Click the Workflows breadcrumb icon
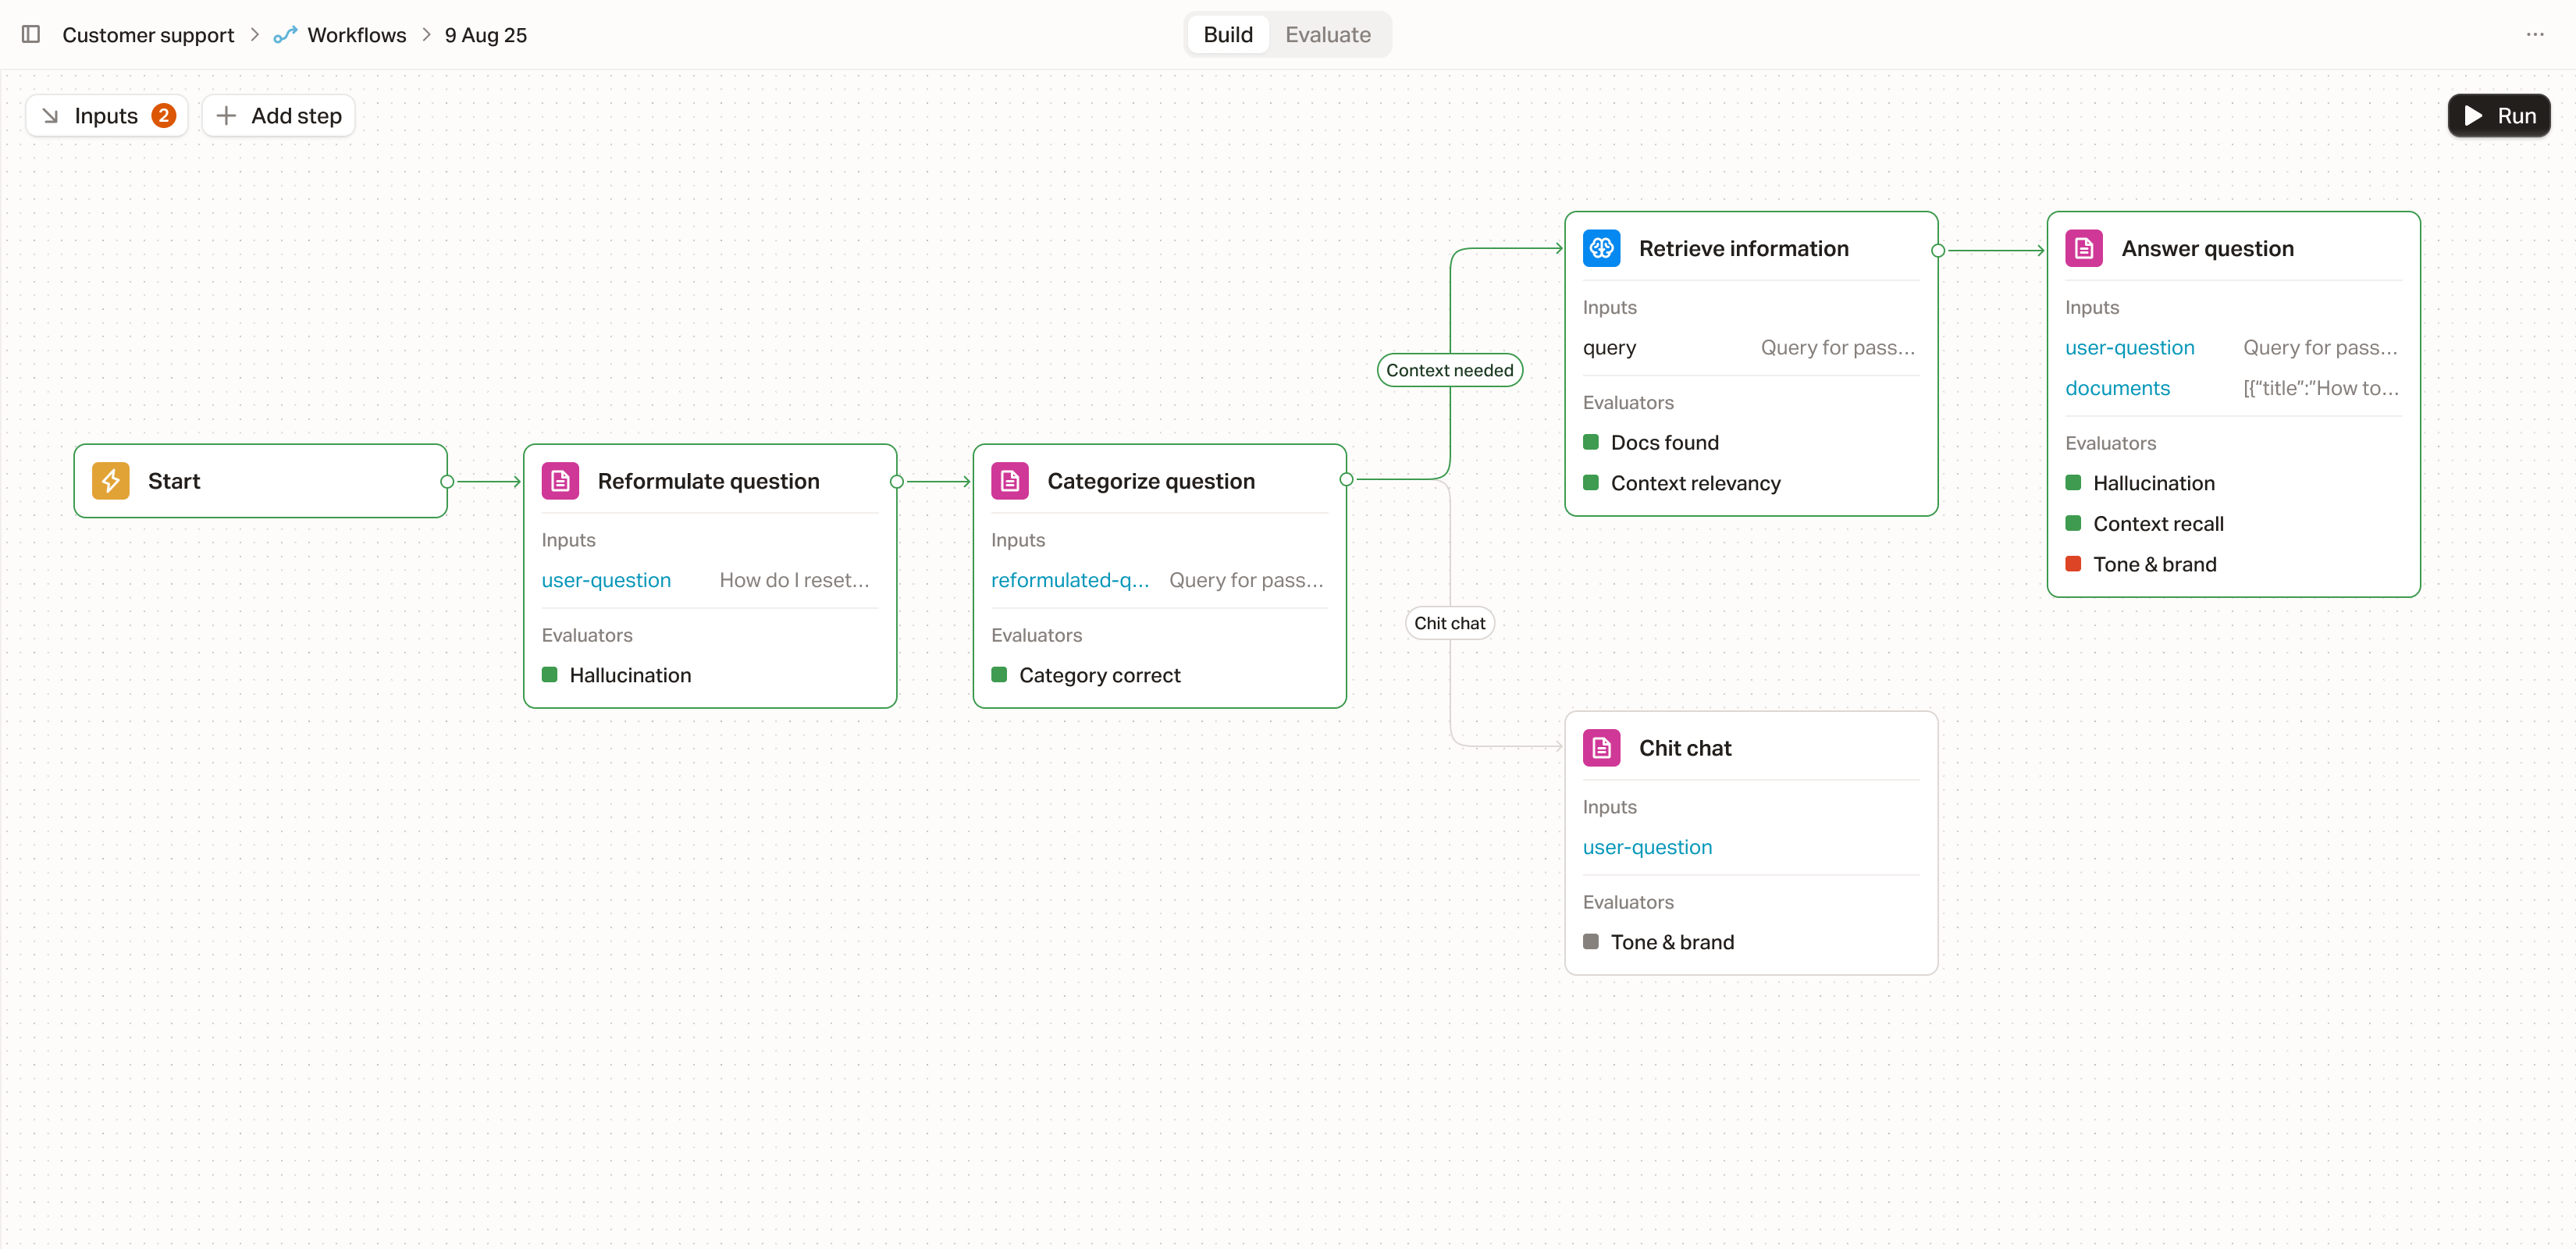This screenshot has width=2576, height=1249. 286,35
